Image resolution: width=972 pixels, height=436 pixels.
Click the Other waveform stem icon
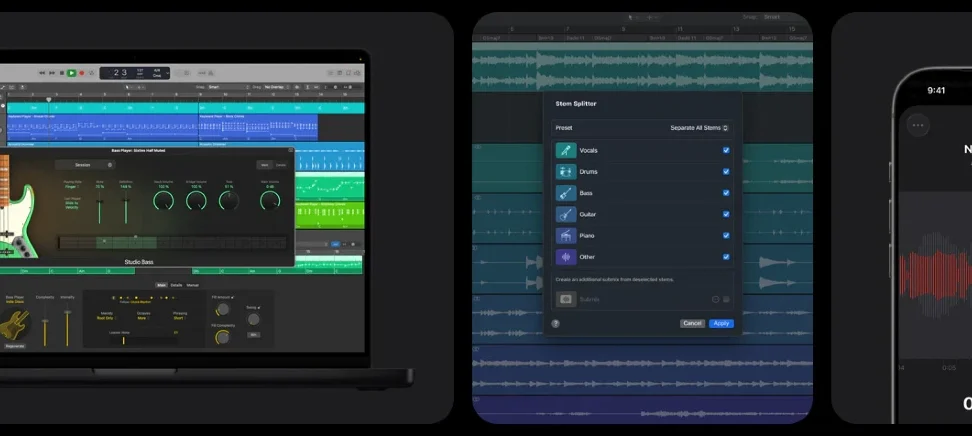pyautogui.click(x=566, y=257)
